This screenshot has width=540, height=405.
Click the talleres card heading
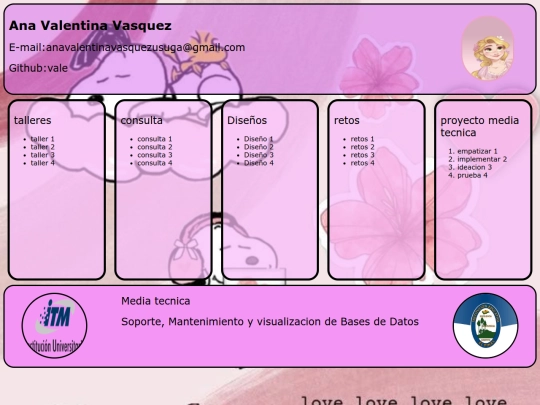[33, 120]
